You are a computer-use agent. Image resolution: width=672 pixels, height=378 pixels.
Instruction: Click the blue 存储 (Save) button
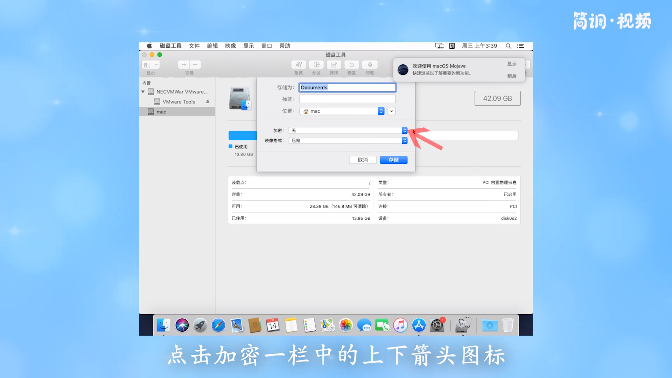(x=393, y=160)
